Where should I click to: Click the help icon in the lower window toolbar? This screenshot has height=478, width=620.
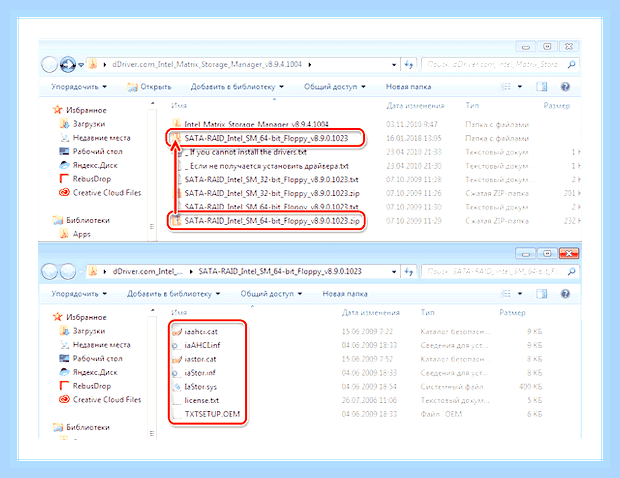click(x=565, y=294)
